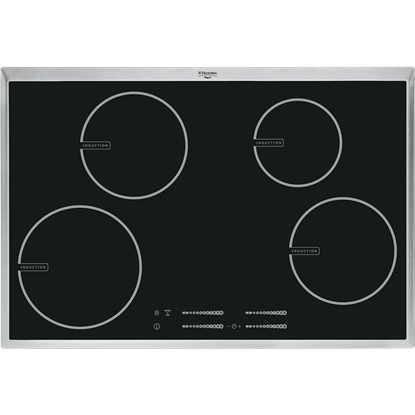This screenshot has height=415, width=415.
Task: Click the INDUCTION label on rear left zone
Action: pos(95,146)
